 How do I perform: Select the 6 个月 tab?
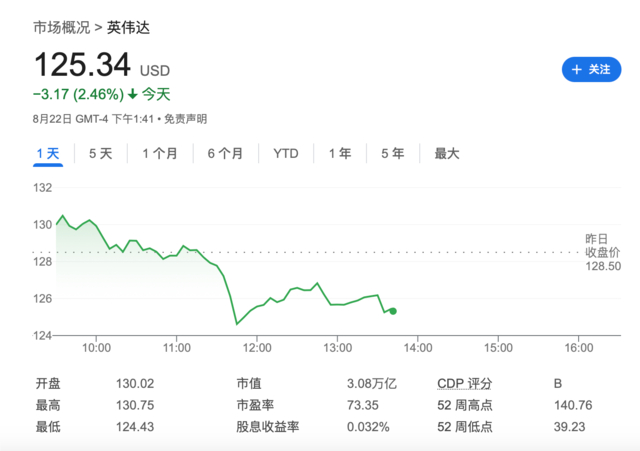click(225, 154)
